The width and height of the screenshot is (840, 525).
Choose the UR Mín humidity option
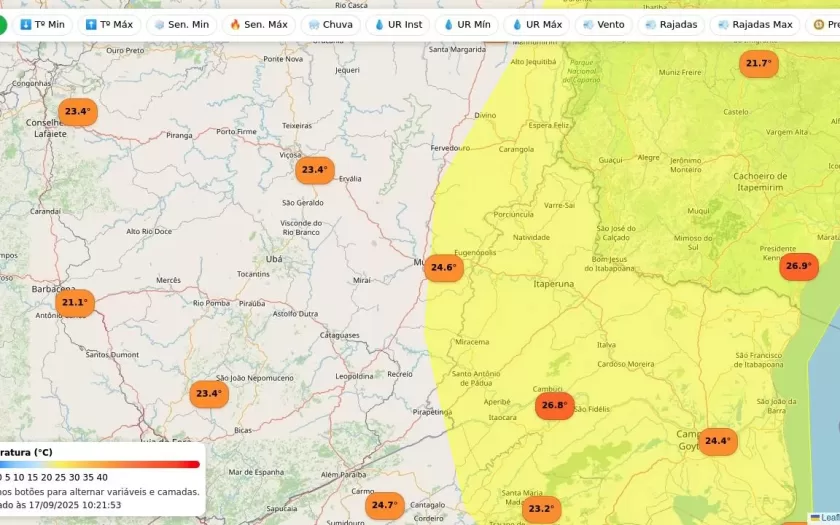(x=467, y=24)
